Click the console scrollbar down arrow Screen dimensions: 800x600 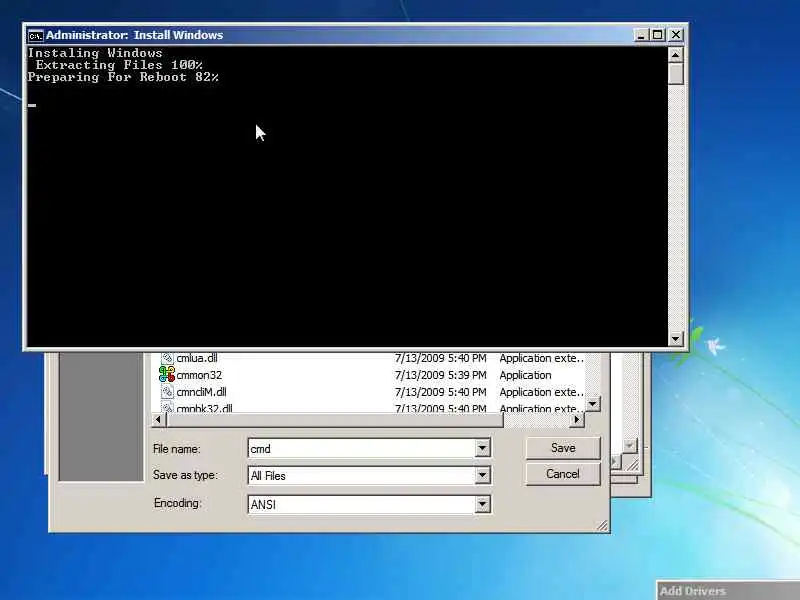(676, 338)
